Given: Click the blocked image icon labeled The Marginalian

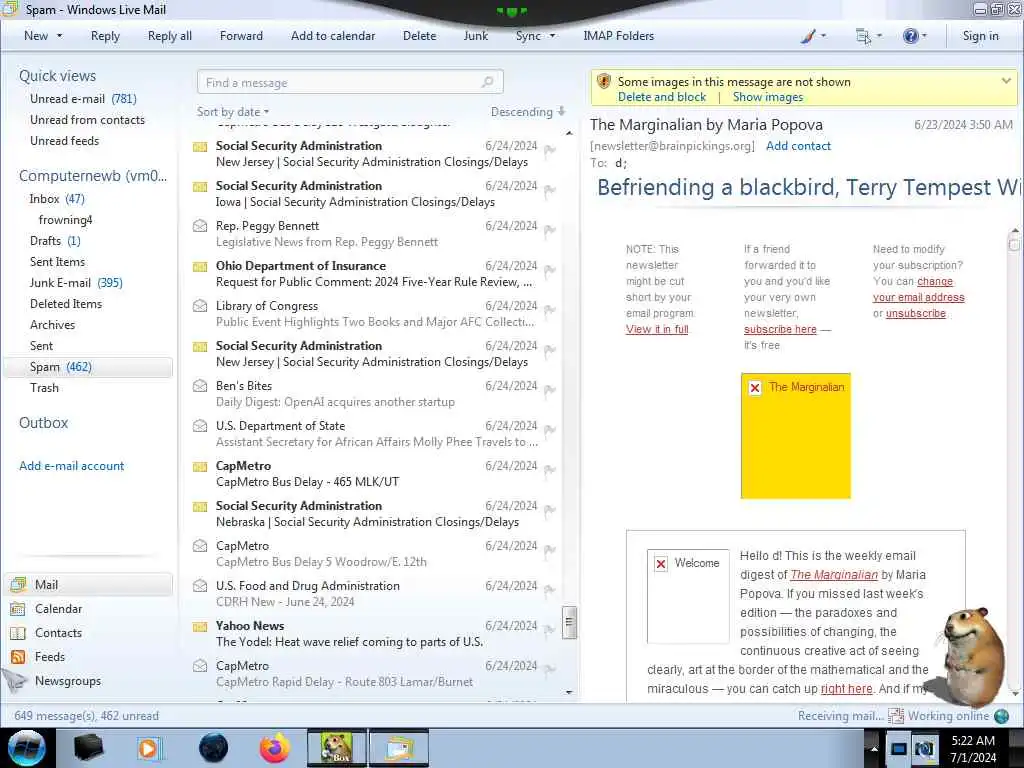Looking at the screenshot, I should point(755,388).
